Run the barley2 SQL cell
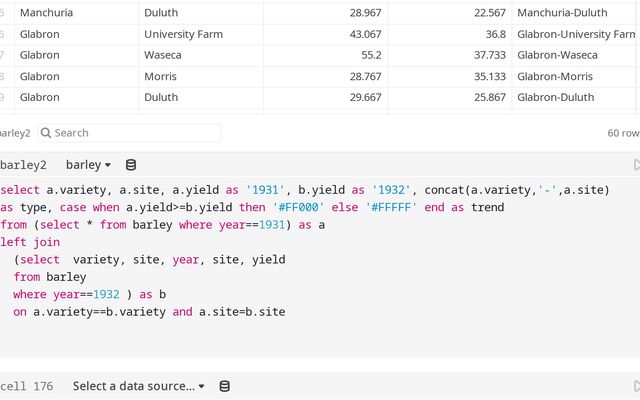Screen dimensions: 640x400 pos(636,165)
